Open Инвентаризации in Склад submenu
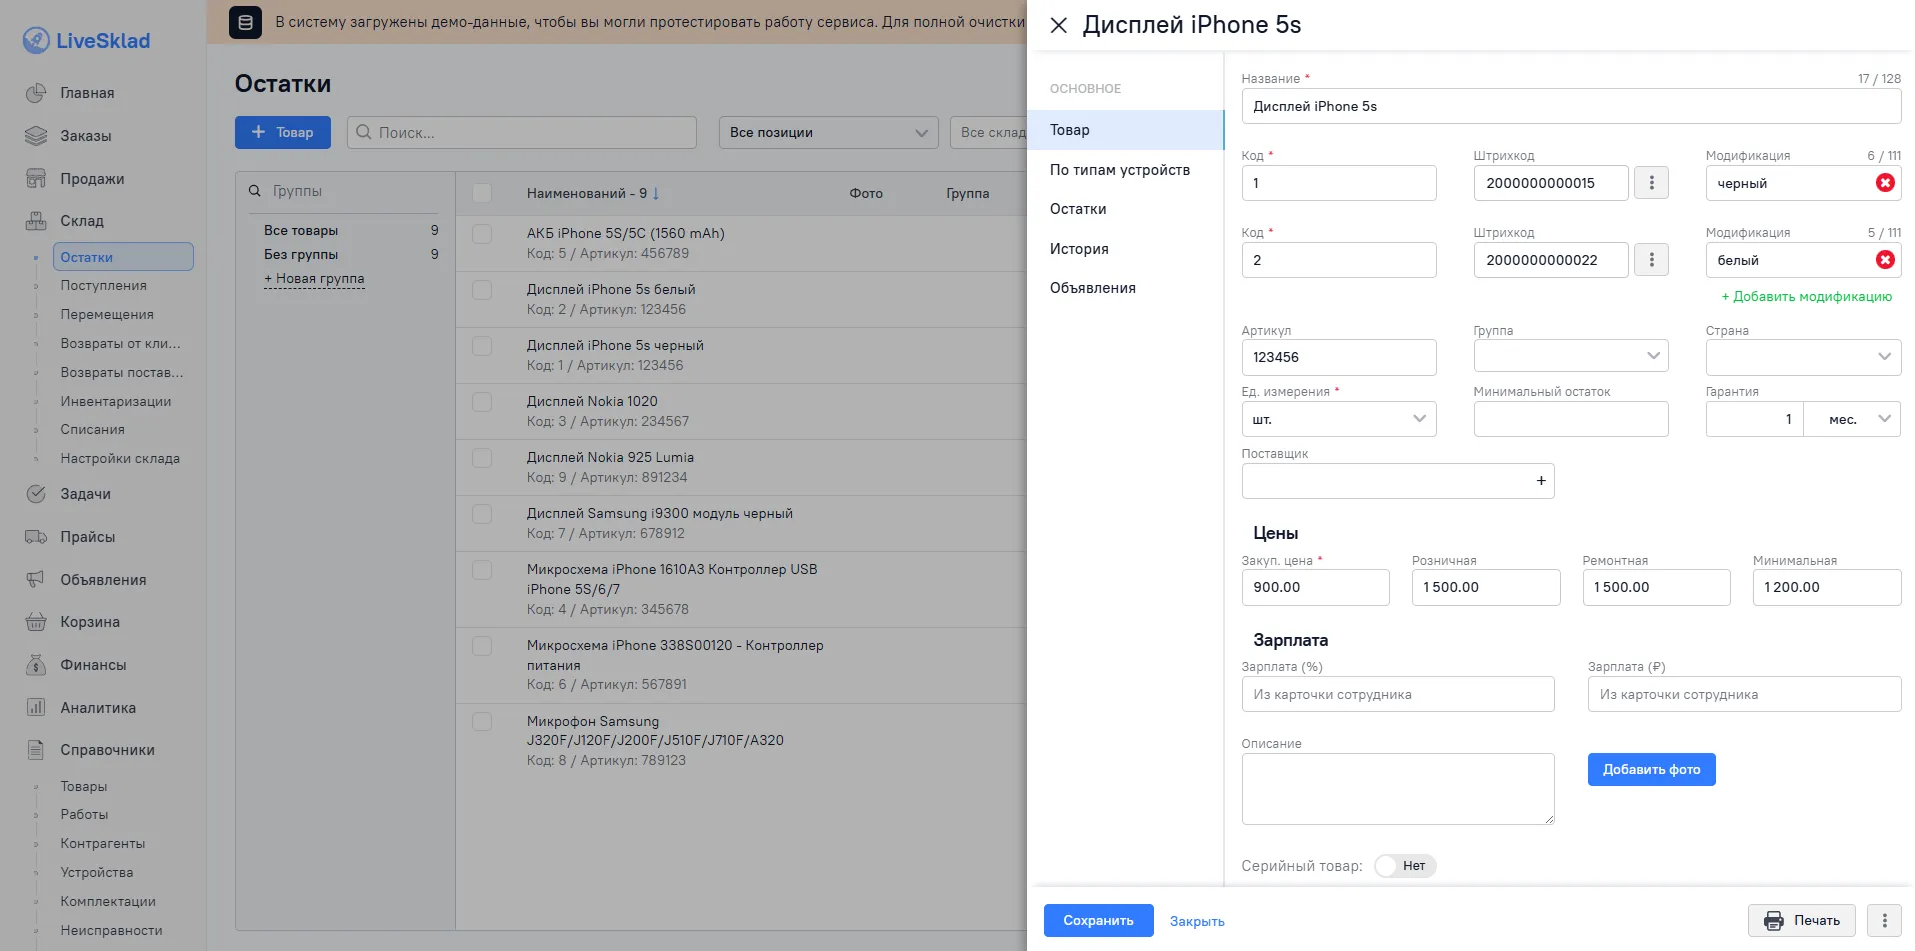The image size is (1915, 951). pyautogui.click(x=116, y=402)
